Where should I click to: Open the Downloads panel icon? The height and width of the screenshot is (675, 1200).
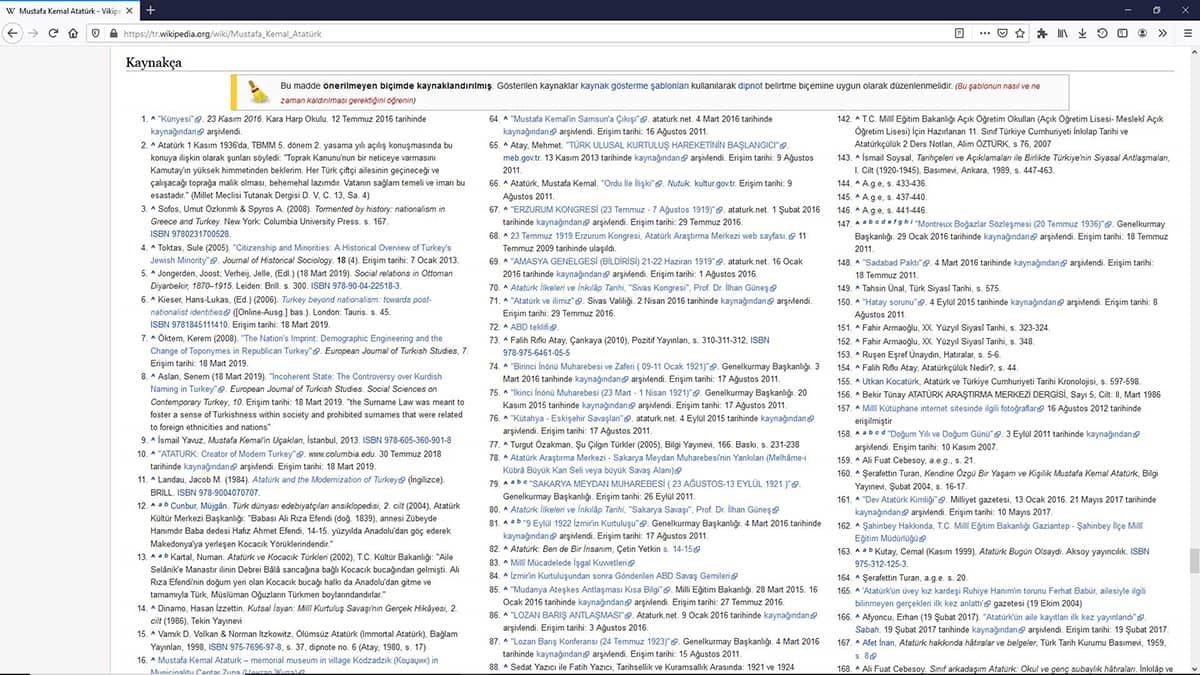pyautogui.click(x=1082, y=33)
